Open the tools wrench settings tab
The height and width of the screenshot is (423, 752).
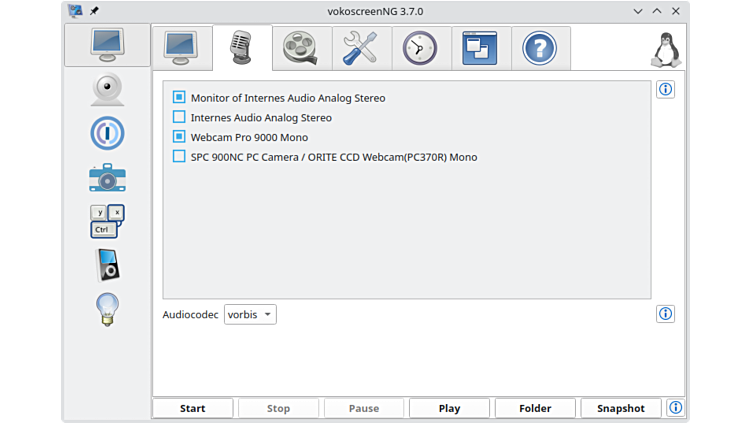pyautogui.click(x=361, y=48)
